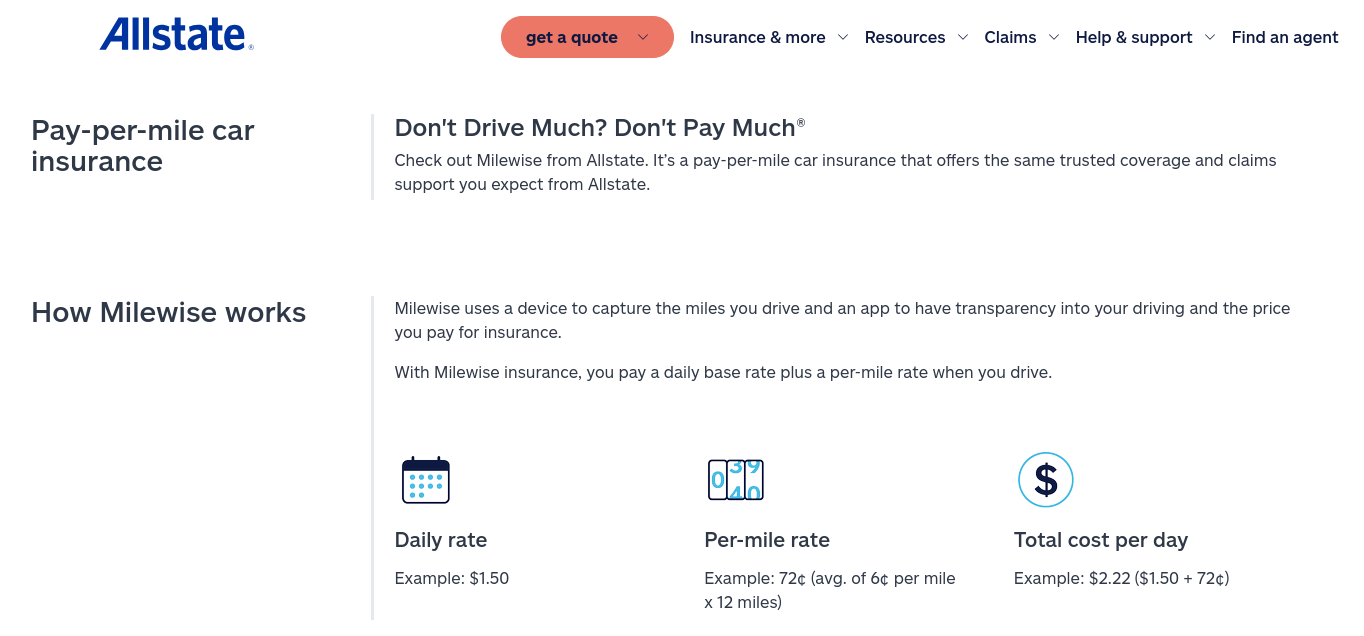Image resolution: width=1364 pixels, height=636 pixels.
Task: Click the odometer Per-mile rate icon
Action: 735,480
